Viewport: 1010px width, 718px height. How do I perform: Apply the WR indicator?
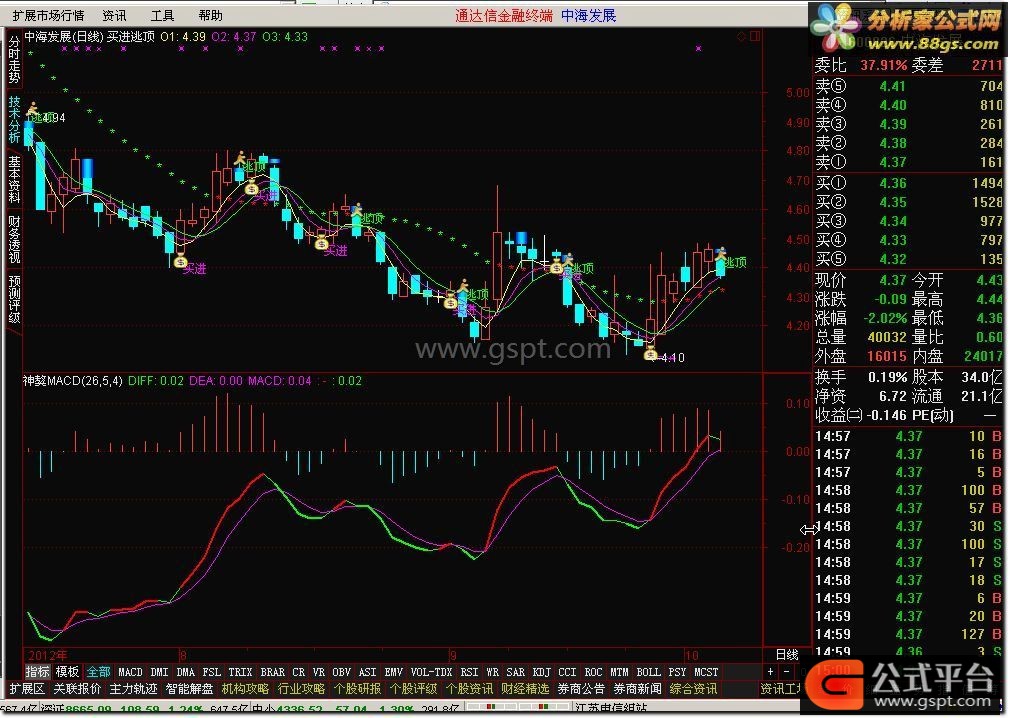493,672
